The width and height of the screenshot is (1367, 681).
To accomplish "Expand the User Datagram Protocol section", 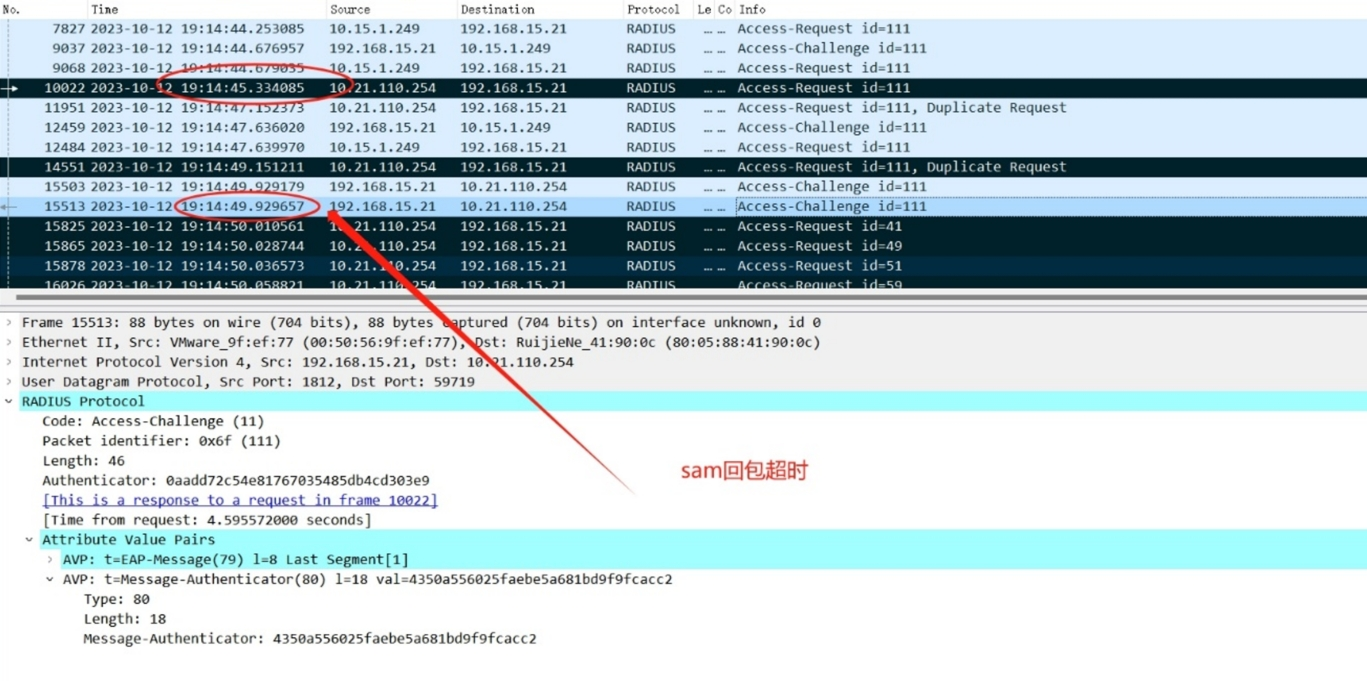I will (10, 382).
